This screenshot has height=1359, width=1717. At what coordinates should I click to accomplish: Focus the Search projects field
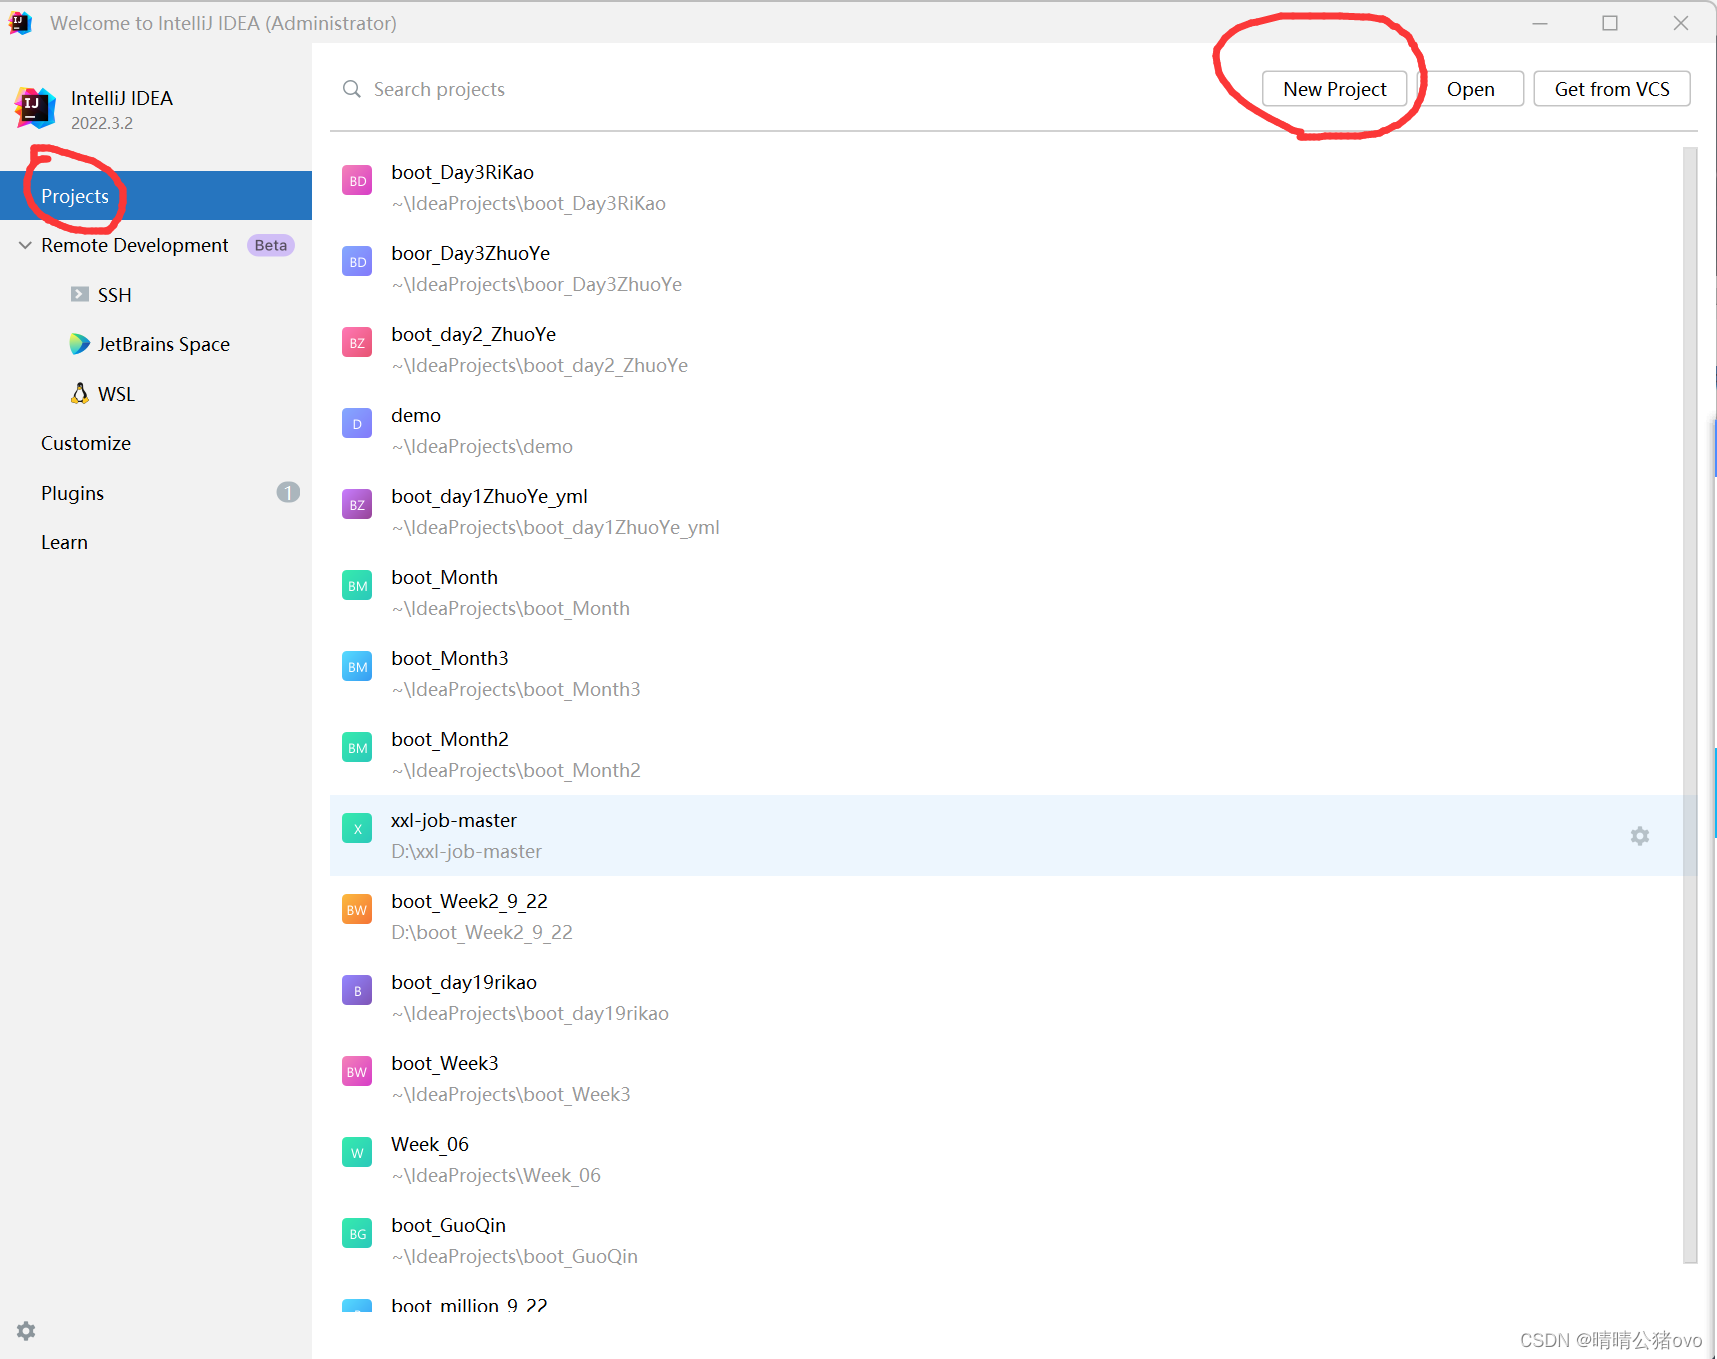790,89
